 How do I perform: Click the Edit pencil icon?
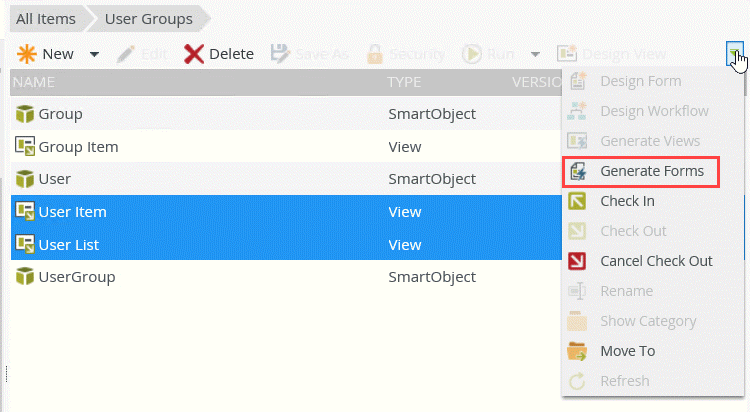click(126, 54)
